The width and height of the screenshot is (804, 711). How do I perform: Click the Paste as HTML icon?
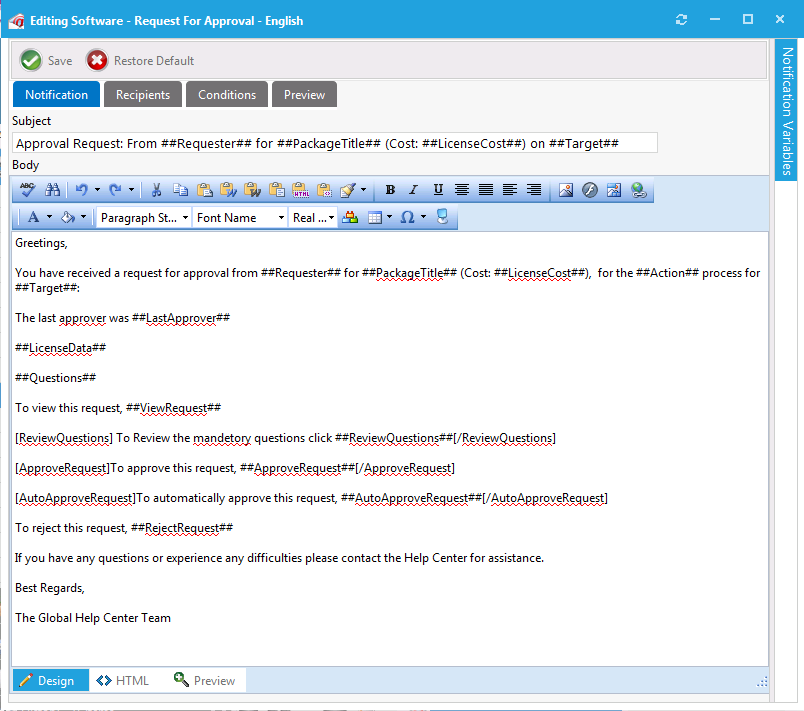[300, 190]
